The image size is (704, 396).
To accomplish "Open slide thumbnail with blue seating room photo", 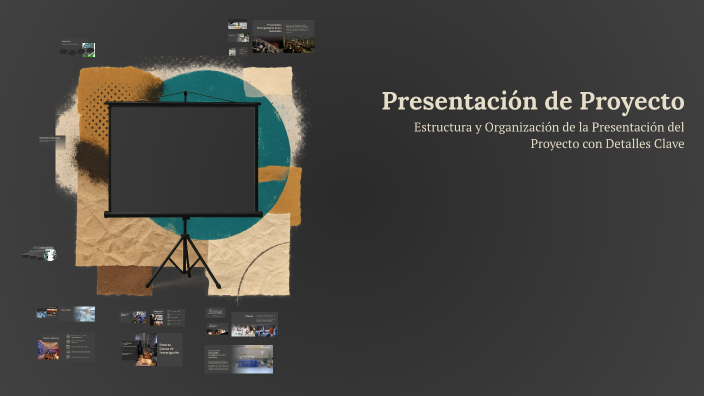I will (x=239, y=359).
